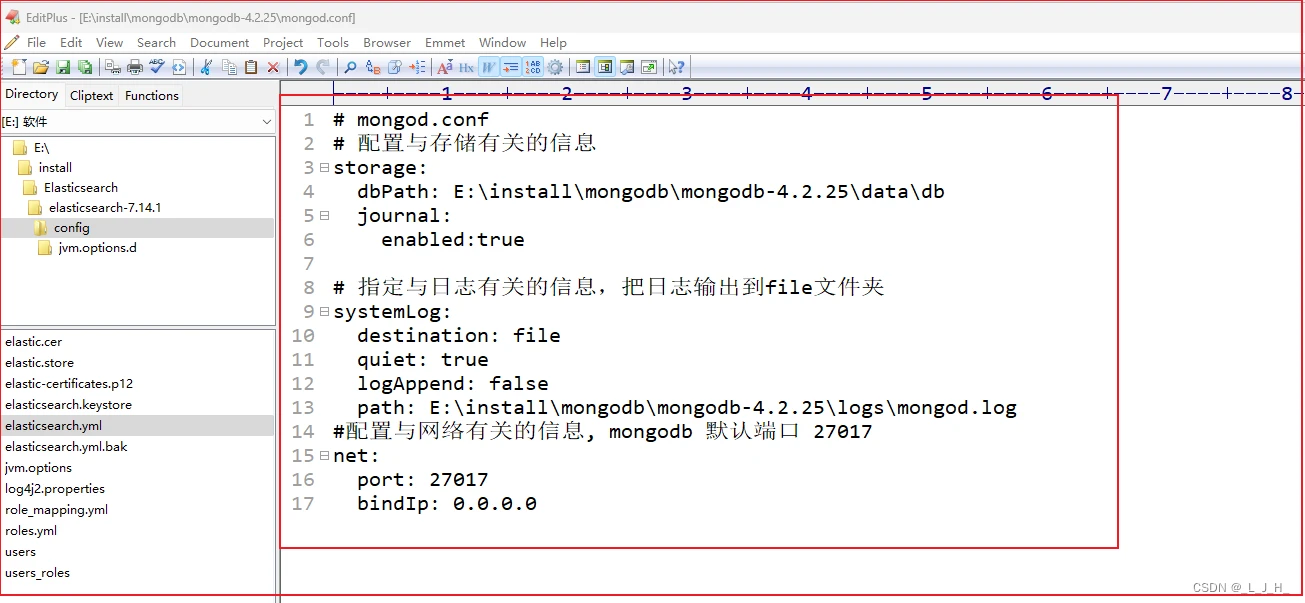Open the drive selection dropdown
This screenshot has width=1305, height=603.
click(x=138, y=121)
